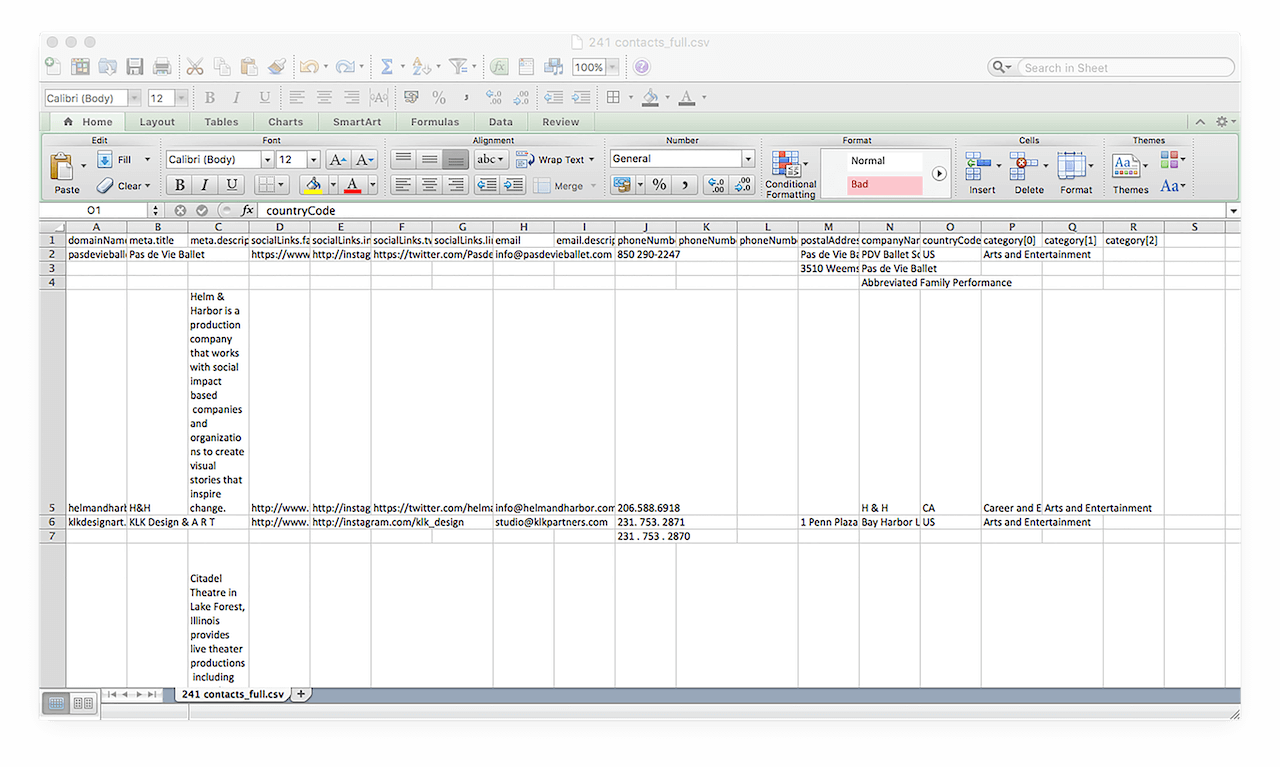The image size is (1280, 767).
Task: Open the ribbon font name dropdown
Action: pos(267,160)
